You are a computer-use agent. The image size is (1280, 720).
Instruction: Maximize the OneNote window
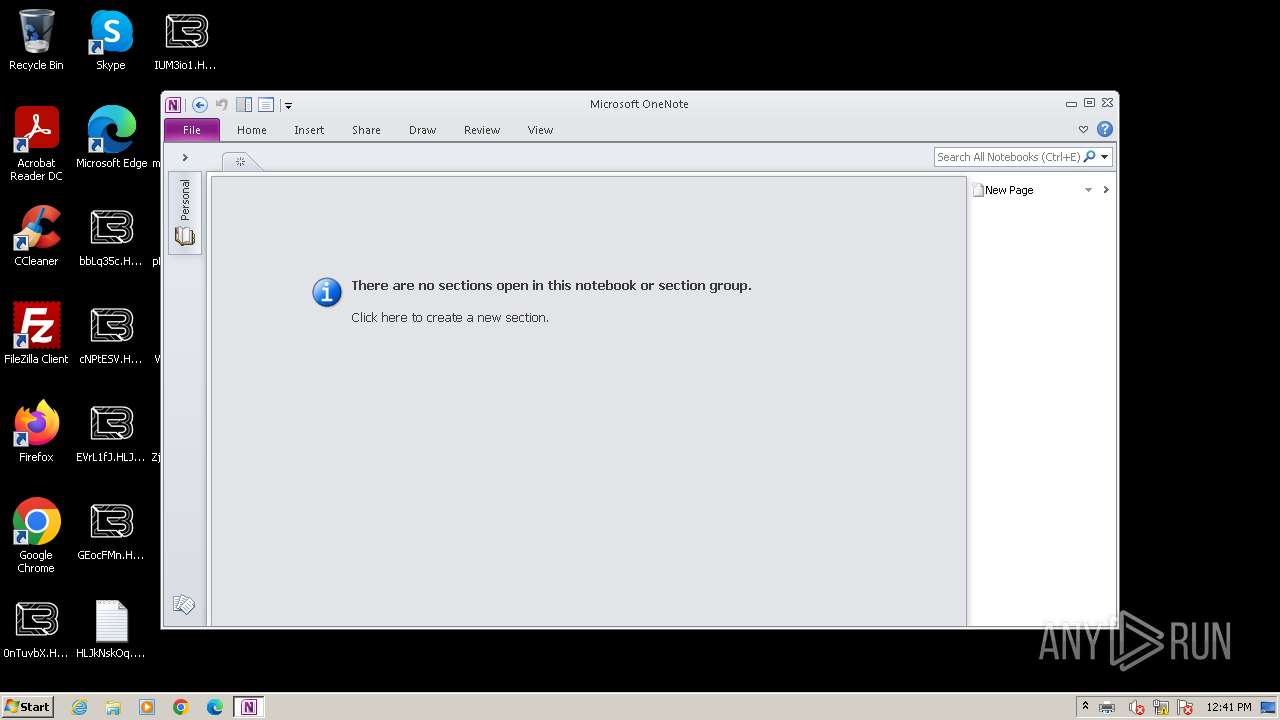(x=1089, y=103)
